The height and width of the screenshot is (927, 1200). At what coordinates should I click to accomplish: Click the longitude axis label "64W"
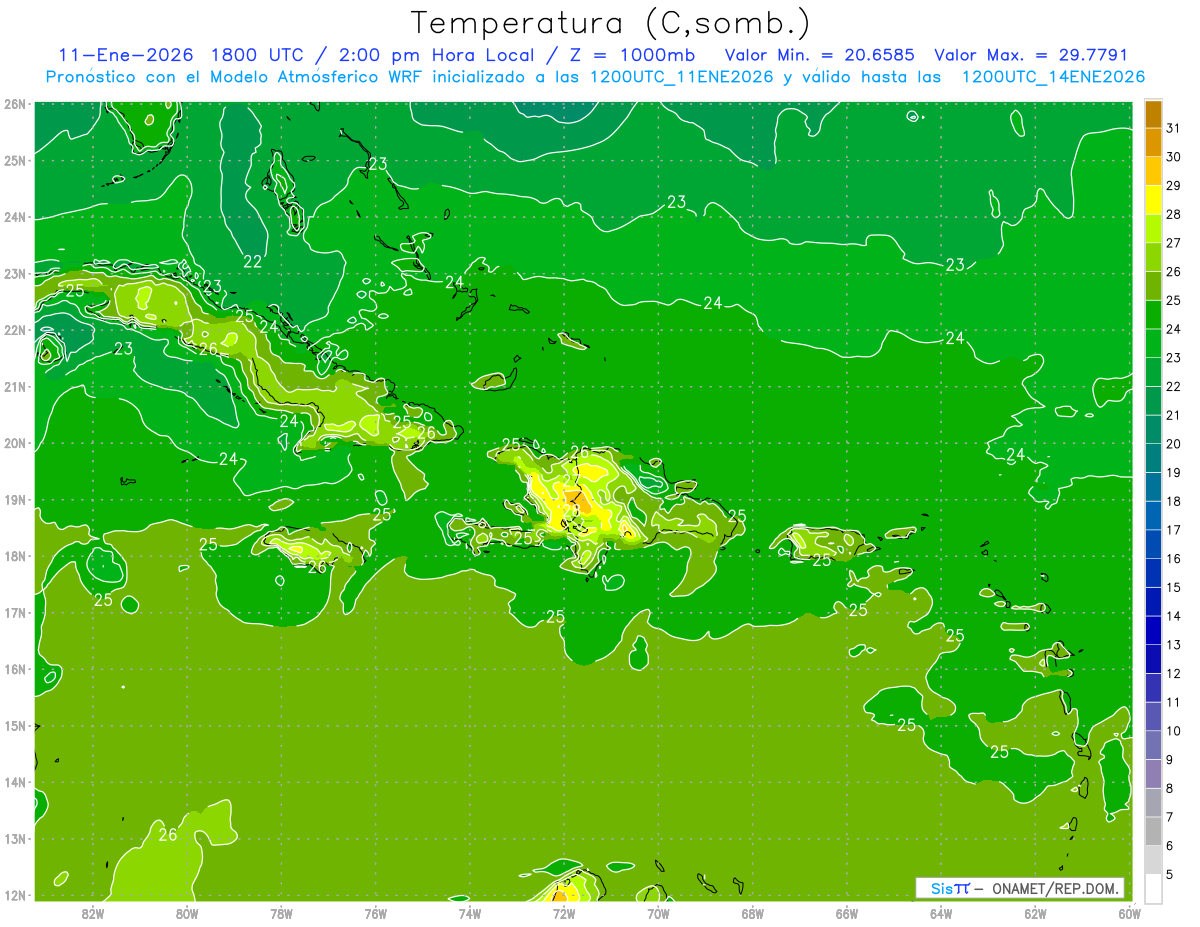pyautogui.click(x=942, y=913)
